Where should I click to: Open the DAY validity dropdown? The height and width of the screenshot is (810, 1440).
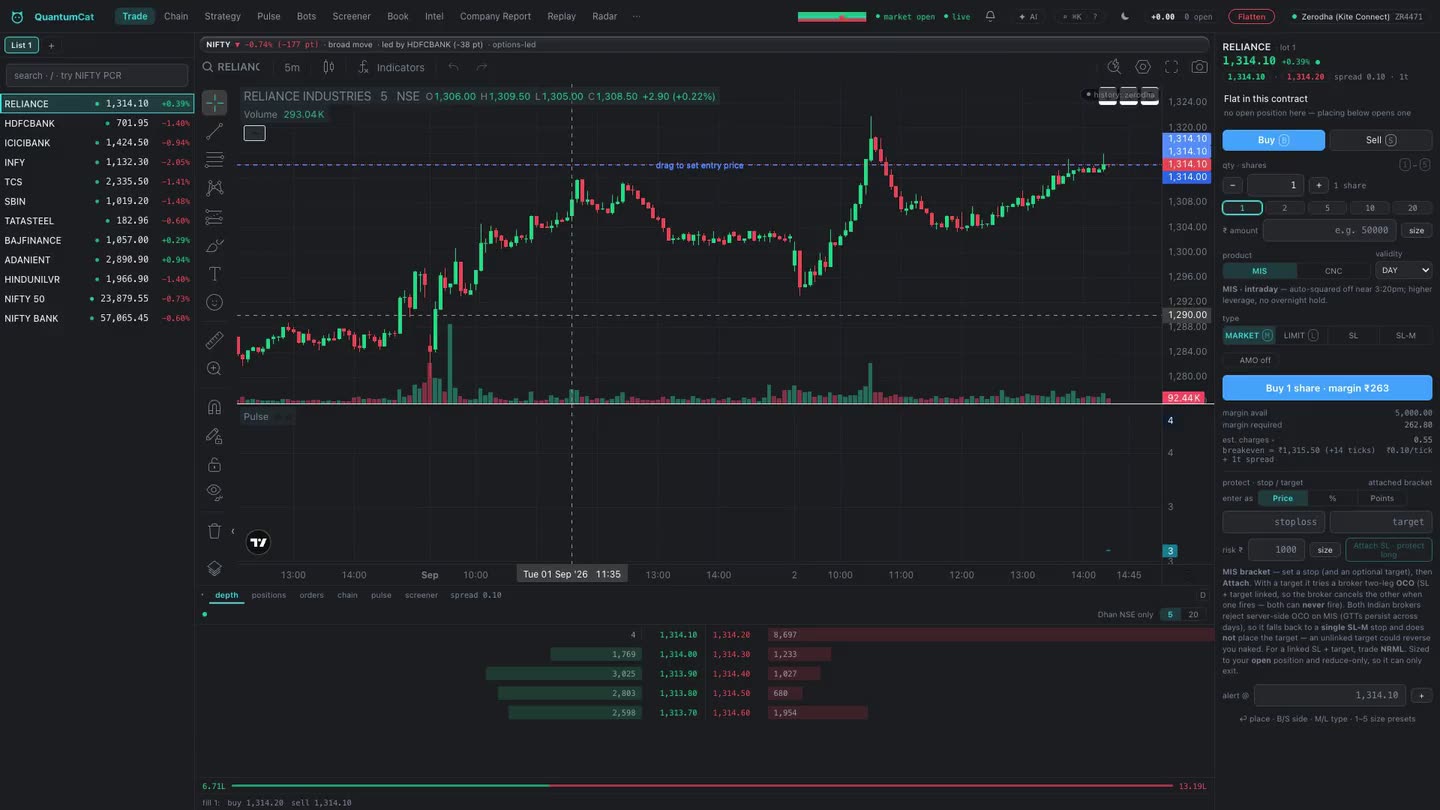pyautogui.click(x=1404, y=270)
